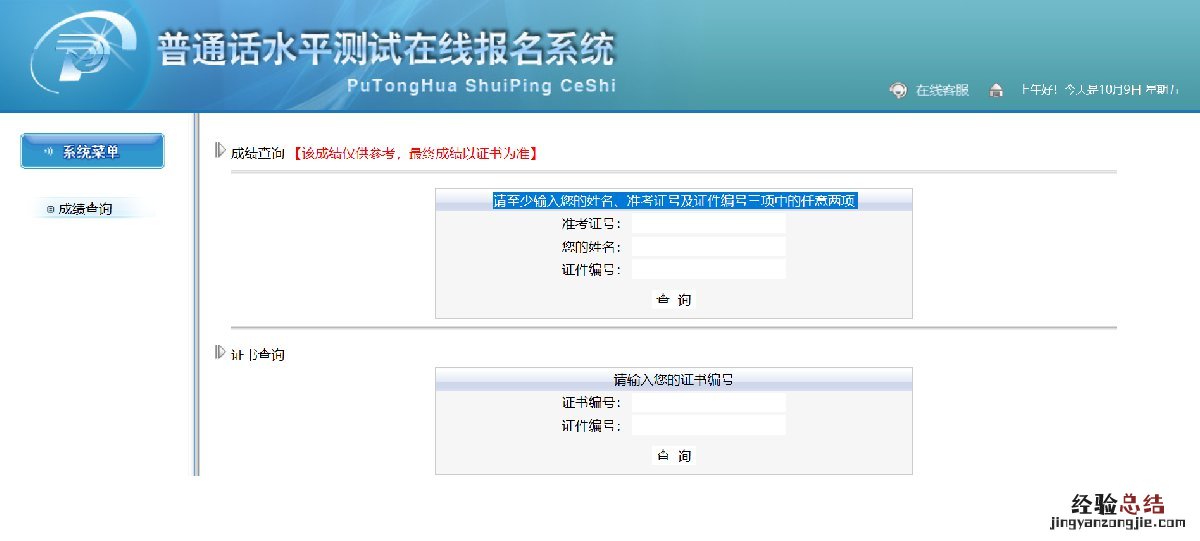Click the highlighted instruction text about 任意两项
Viewport: 1200px width, 541px height.
point(674,200)
